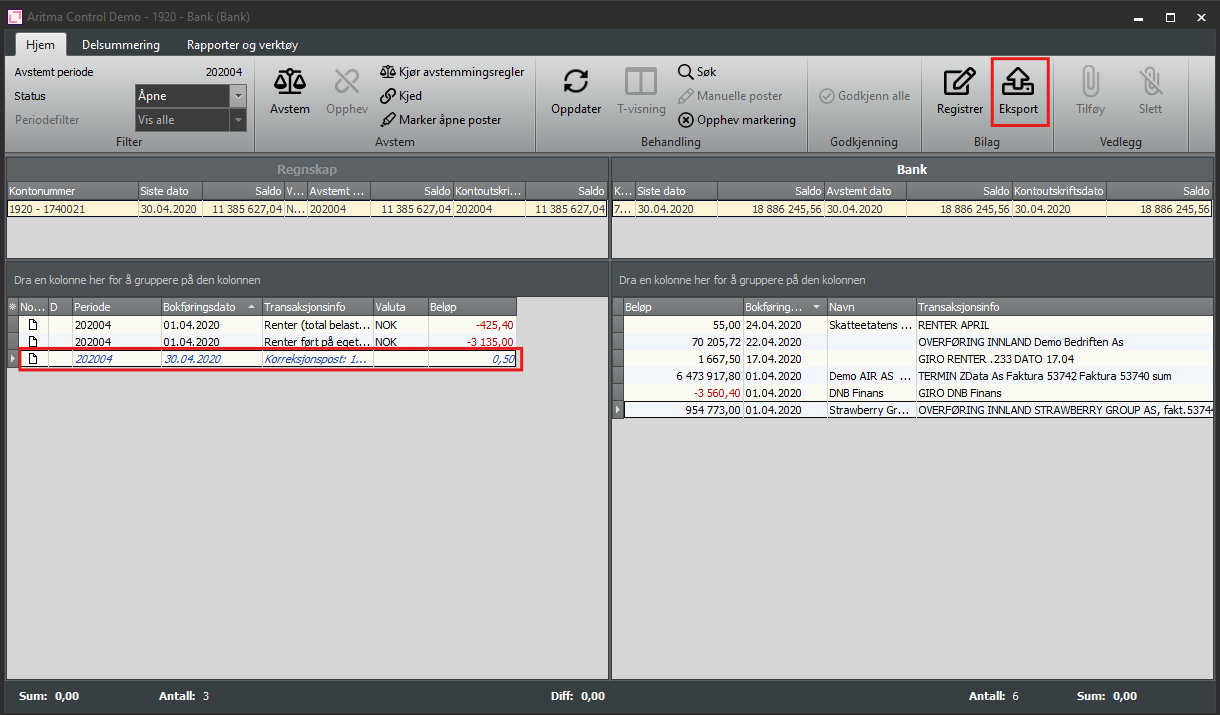Select the 1920 - 1740021 account row

pos(70,209)
